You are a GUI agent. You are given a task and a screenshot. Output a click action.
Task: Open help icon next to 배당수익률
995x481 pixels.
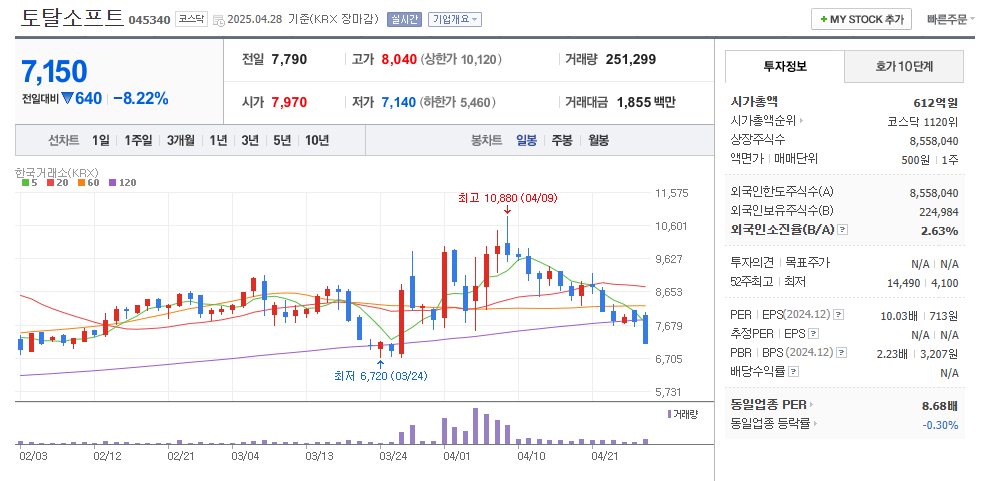793,372
